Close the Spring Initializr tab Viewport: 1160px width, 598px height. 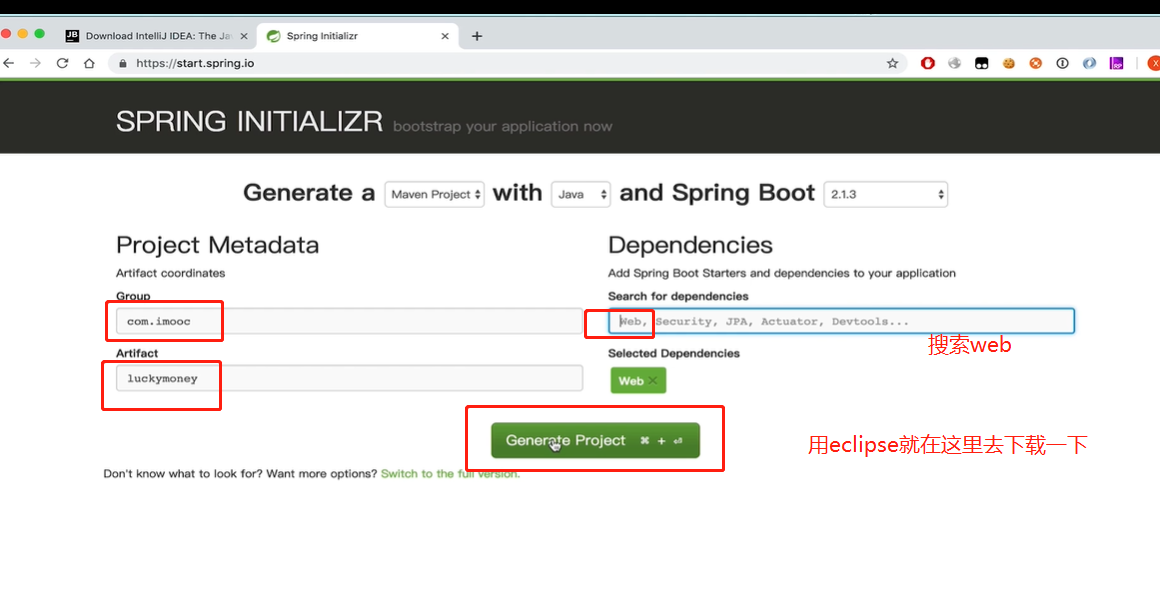[445, 36]
